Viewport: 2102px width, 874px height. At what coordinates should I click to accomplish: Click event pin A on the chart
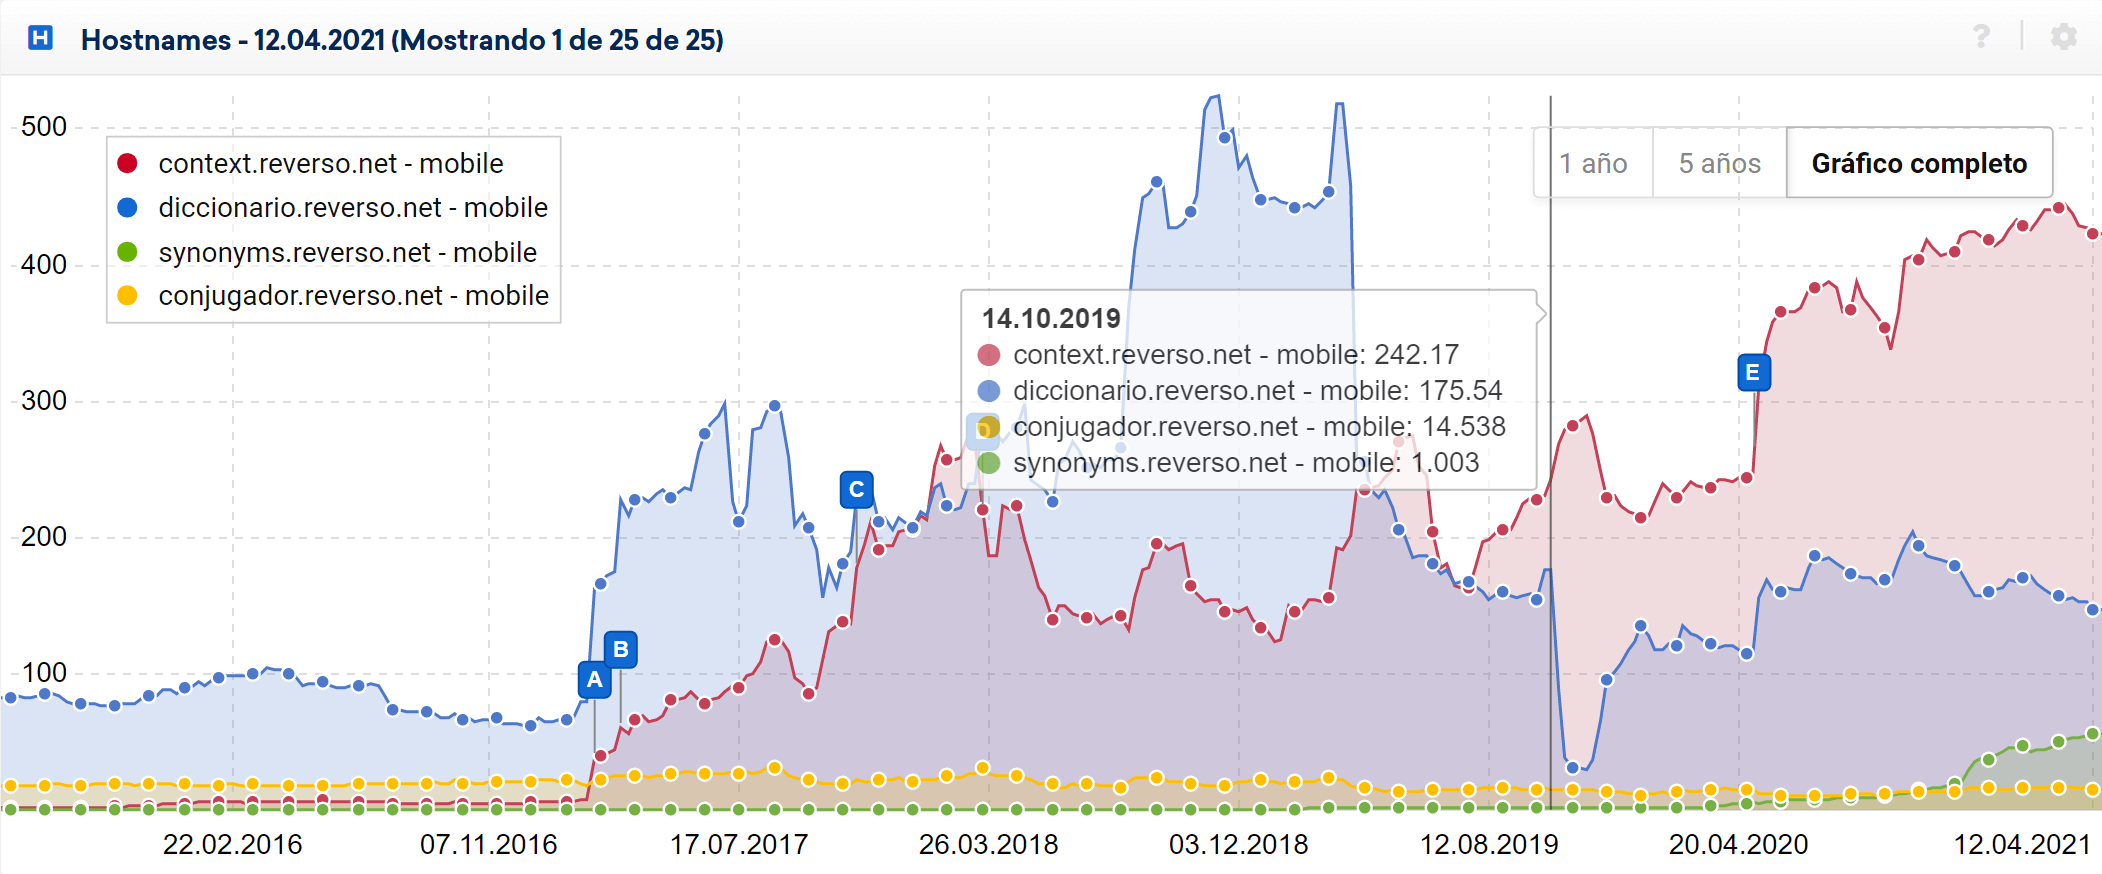(594, 680)
